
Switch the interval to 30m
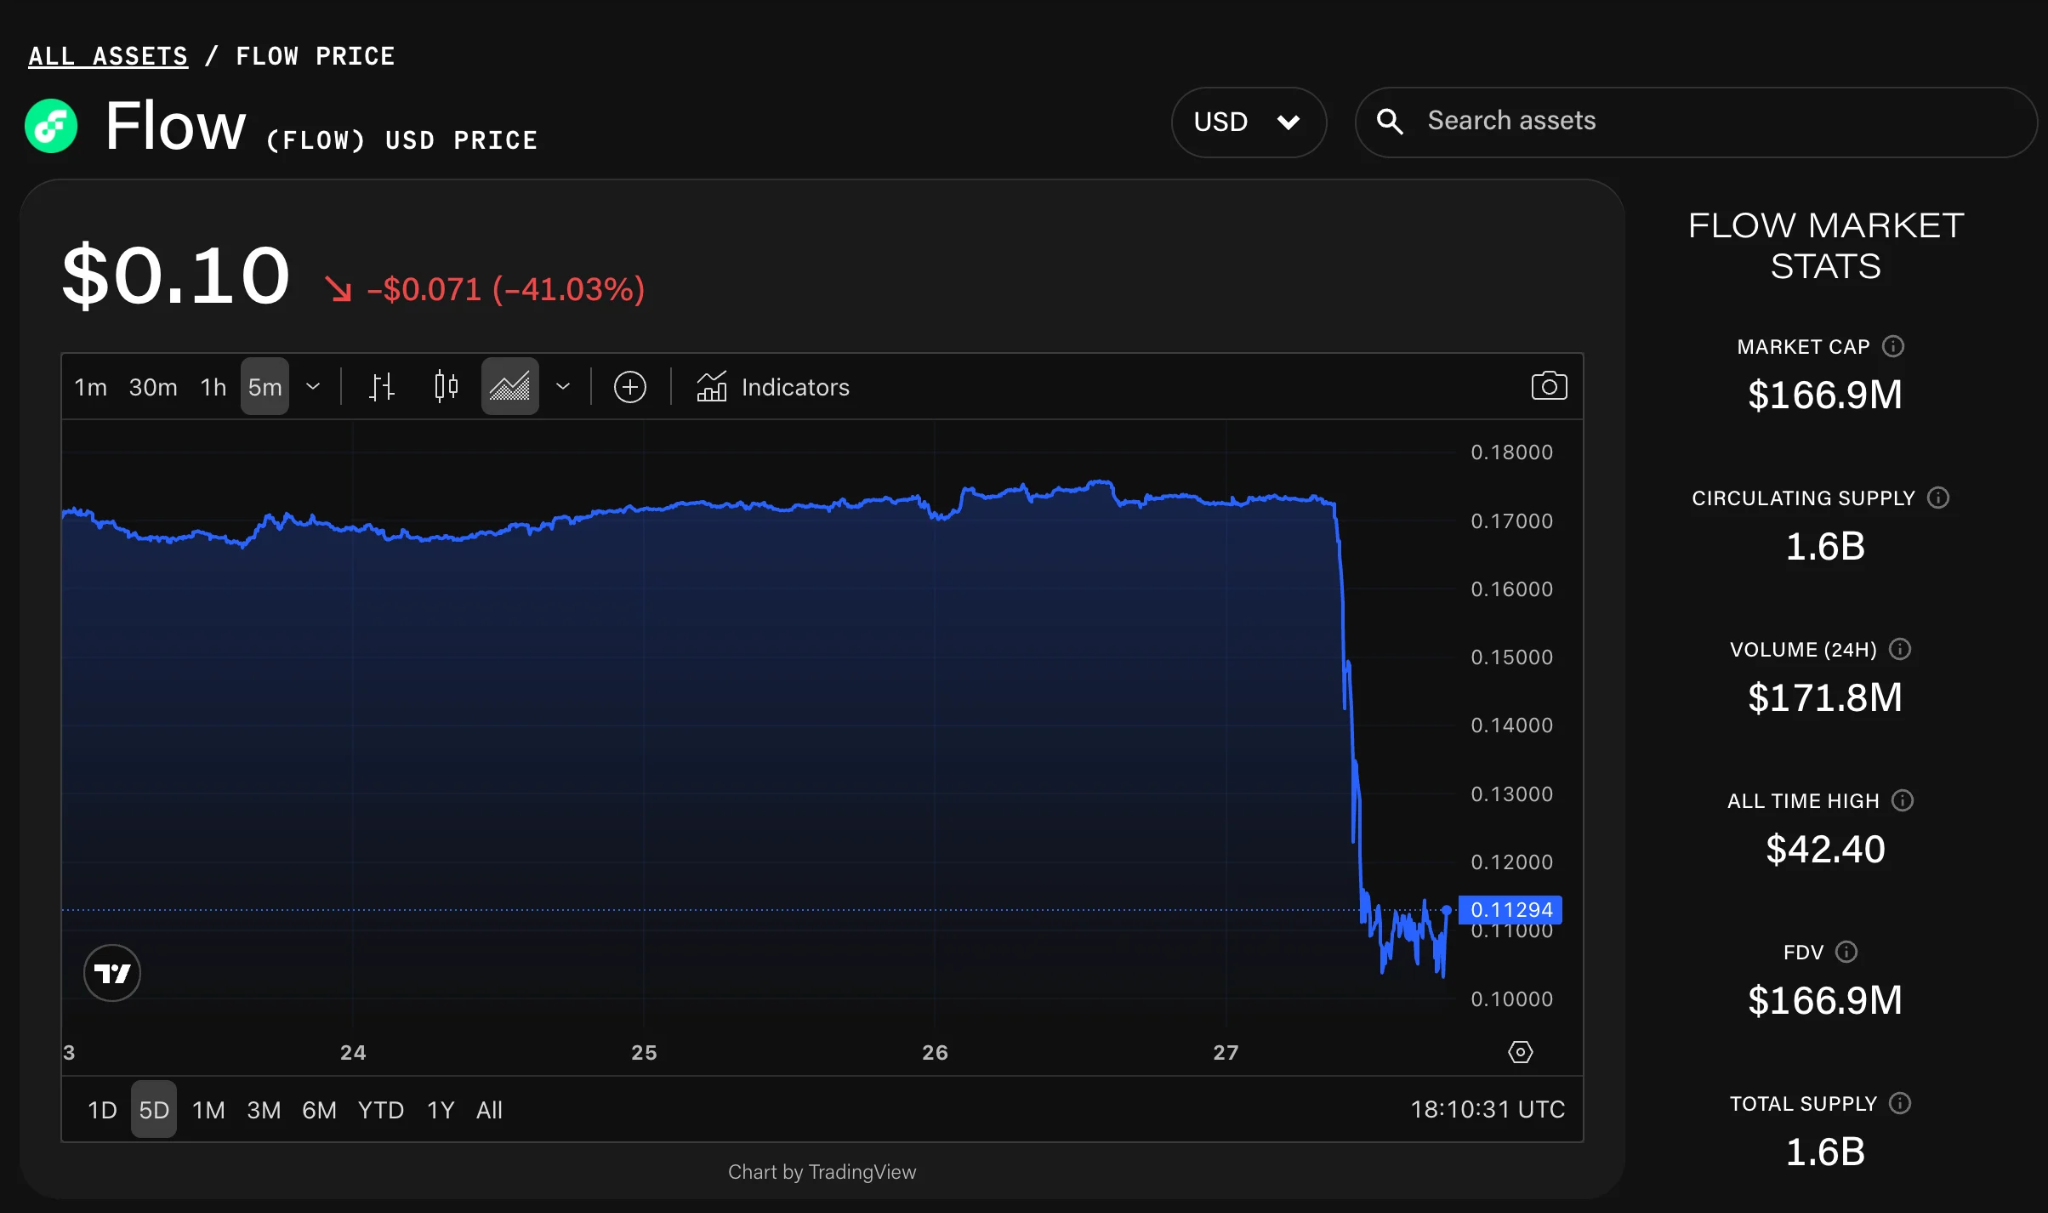click(153, 387)
